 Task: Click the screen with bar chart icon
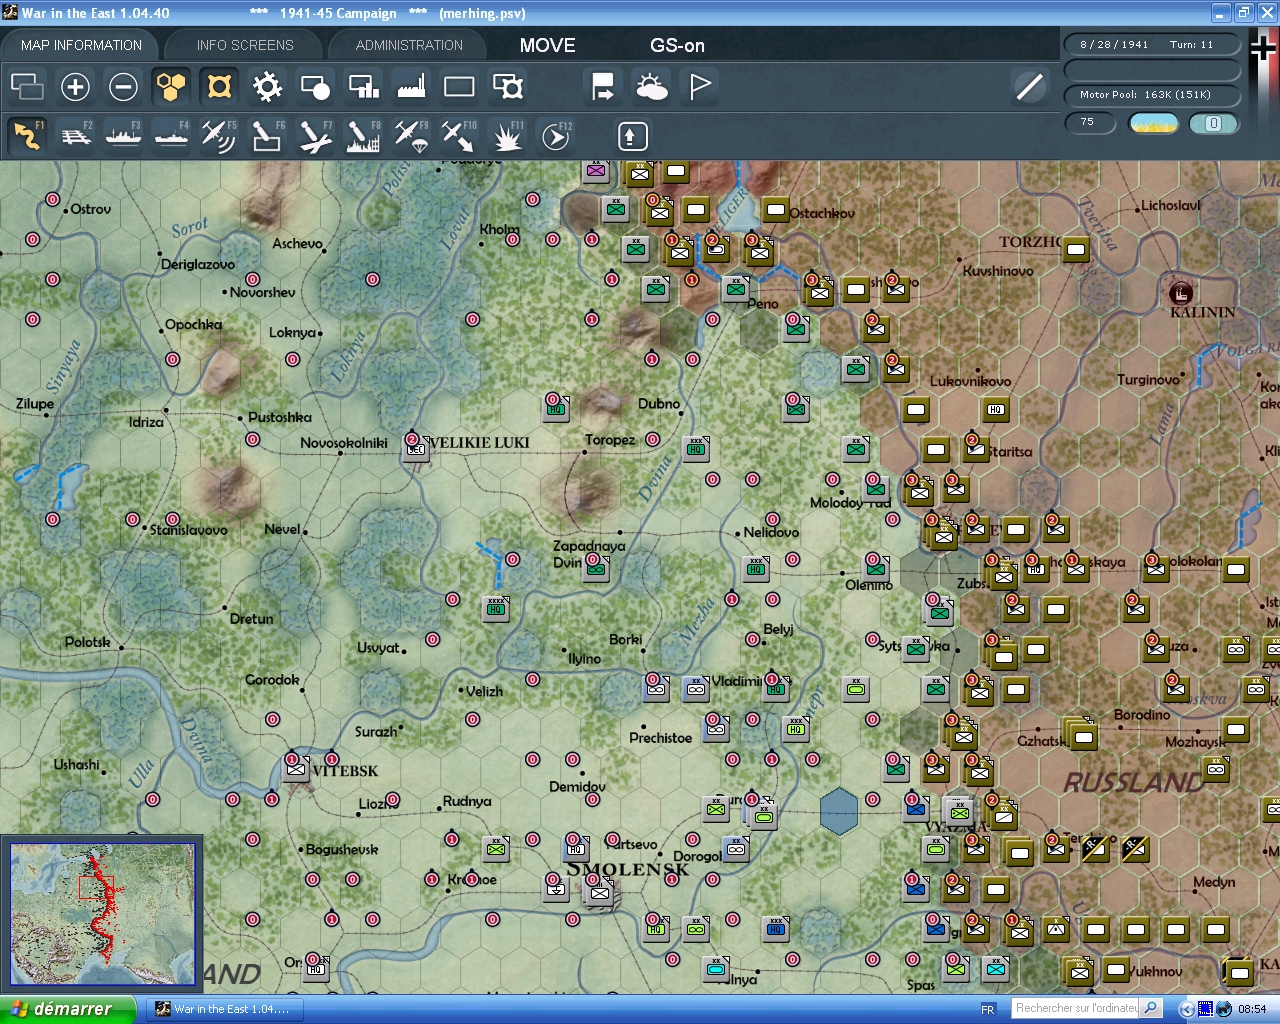point(363,87)
